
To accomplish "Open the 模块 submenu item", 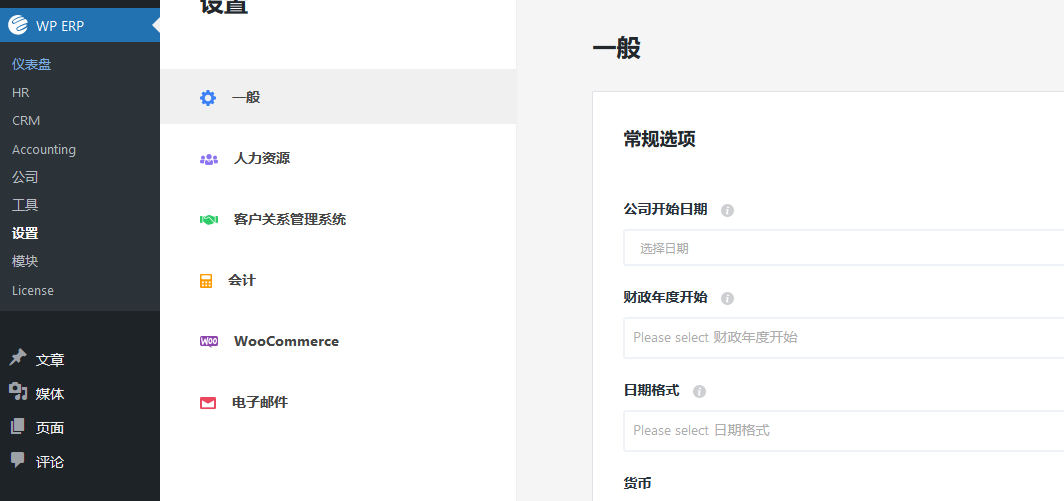I will [x=25, y=261].
